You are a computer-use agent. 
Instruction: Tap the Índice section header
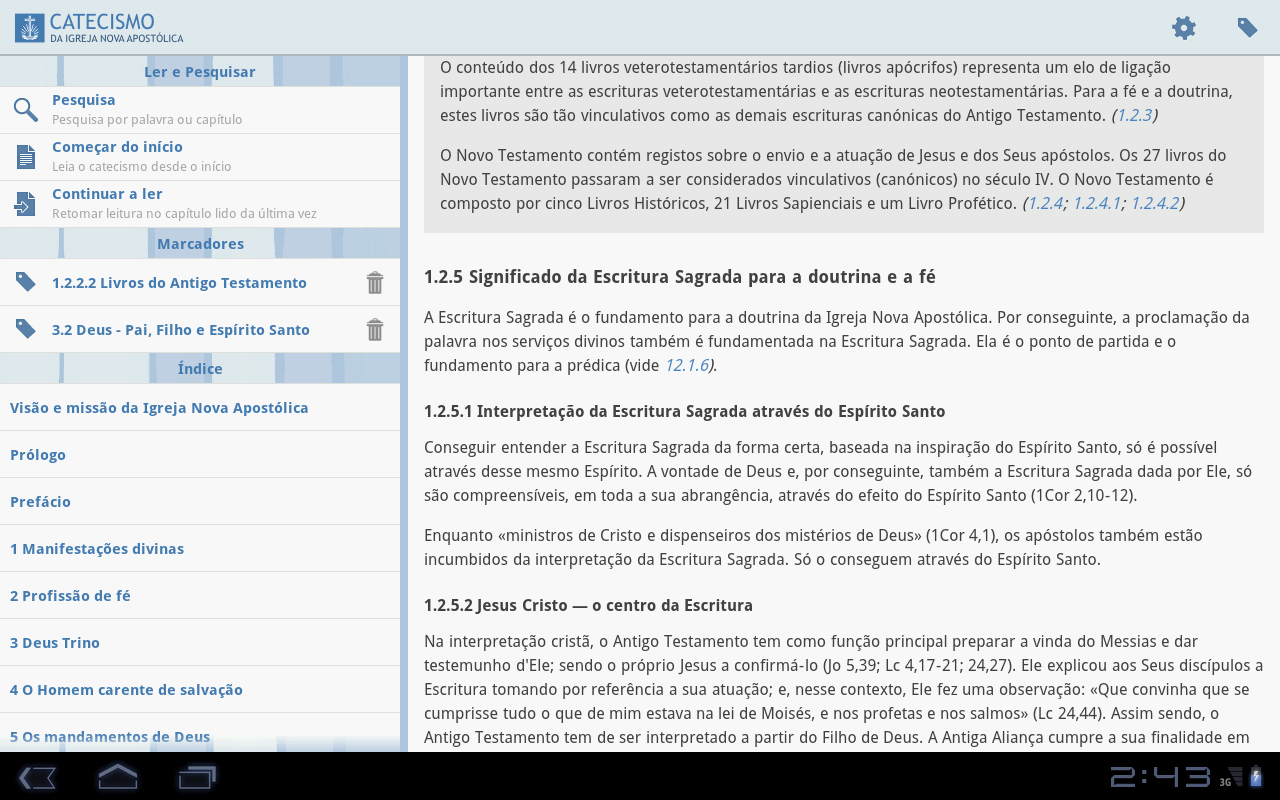pyautogui.click(x=200, y=369)
